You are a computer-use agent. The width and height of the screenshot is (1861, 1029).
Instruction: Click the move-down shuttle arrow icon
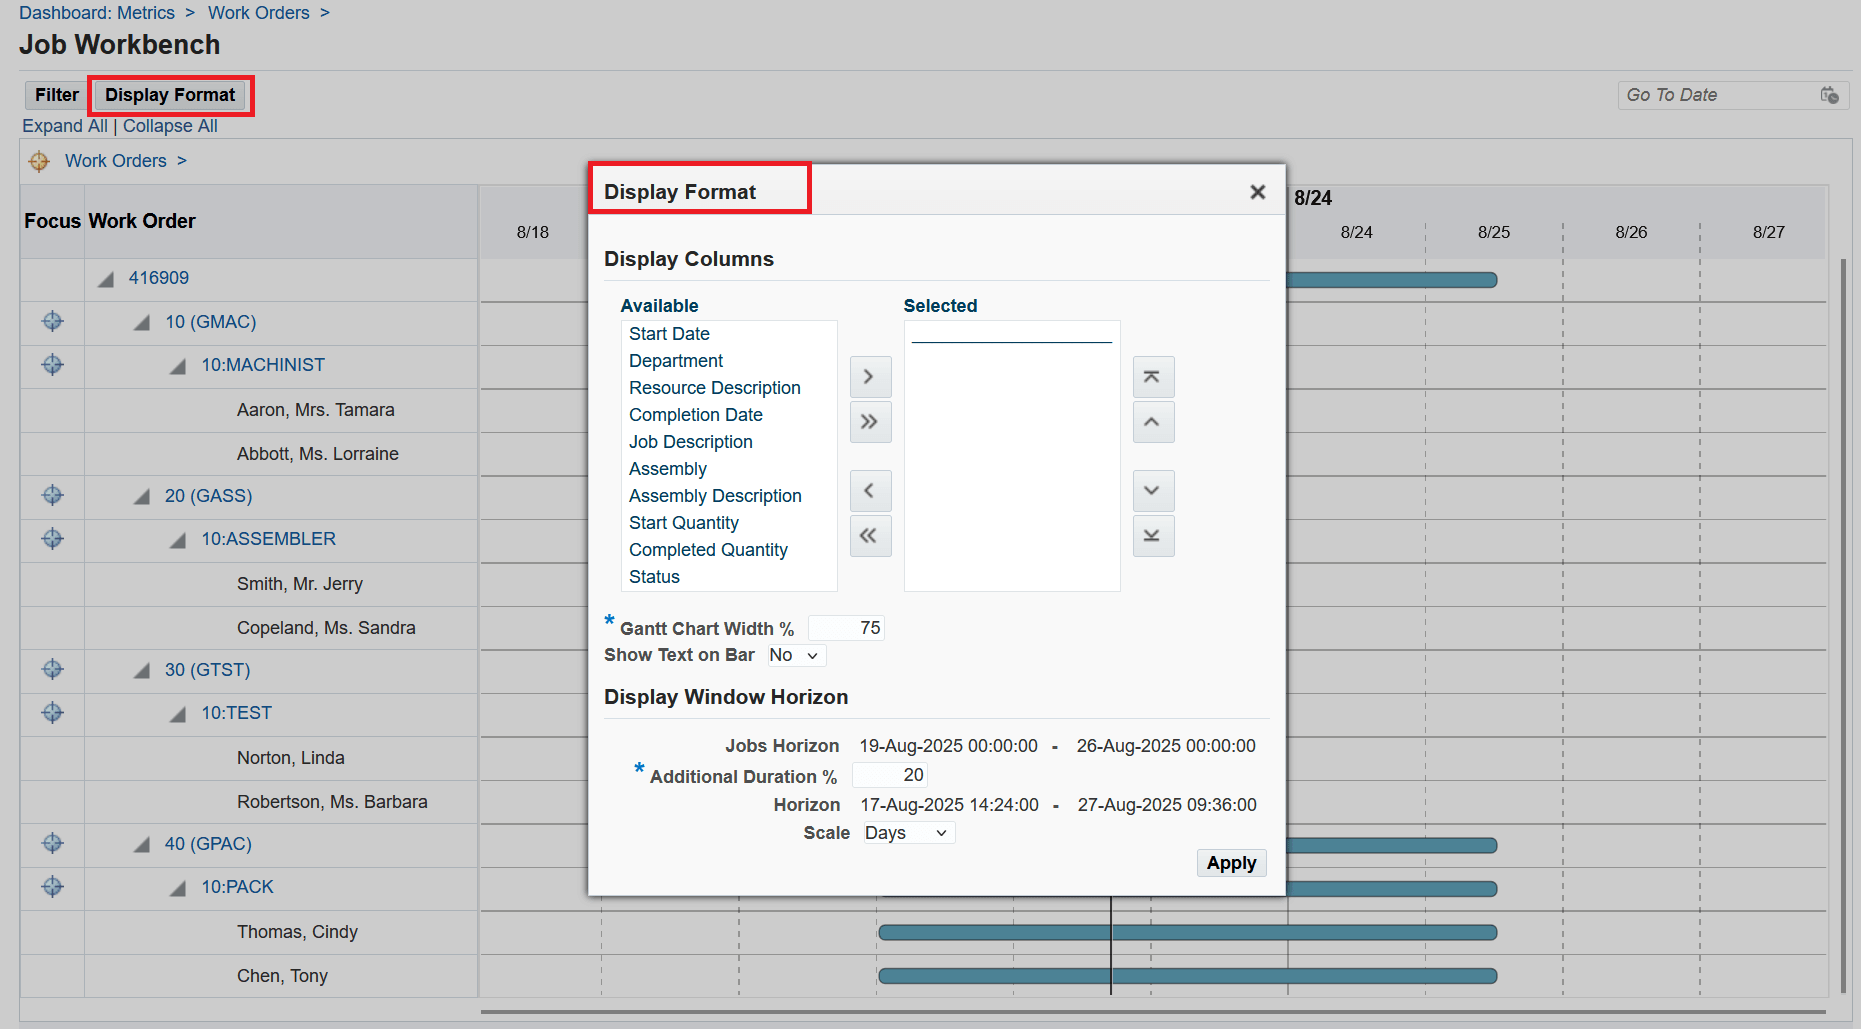[x=1152, y=491]
